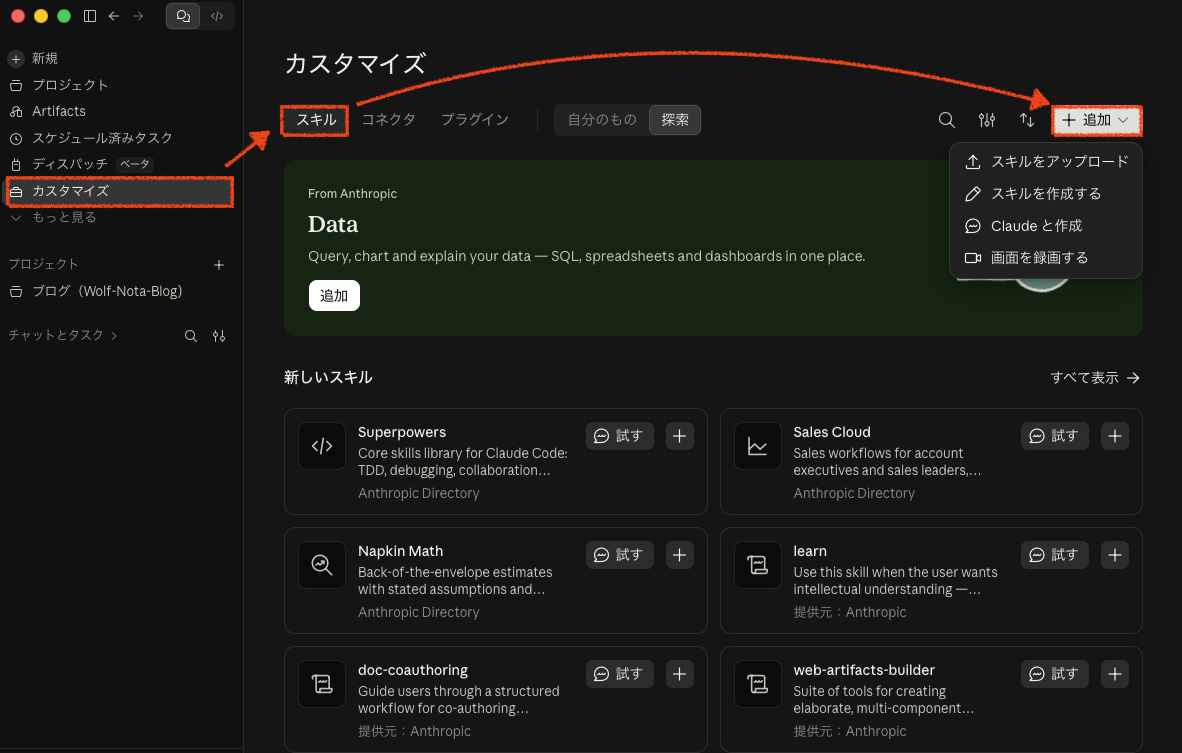Go back with the left arrow

114,16
